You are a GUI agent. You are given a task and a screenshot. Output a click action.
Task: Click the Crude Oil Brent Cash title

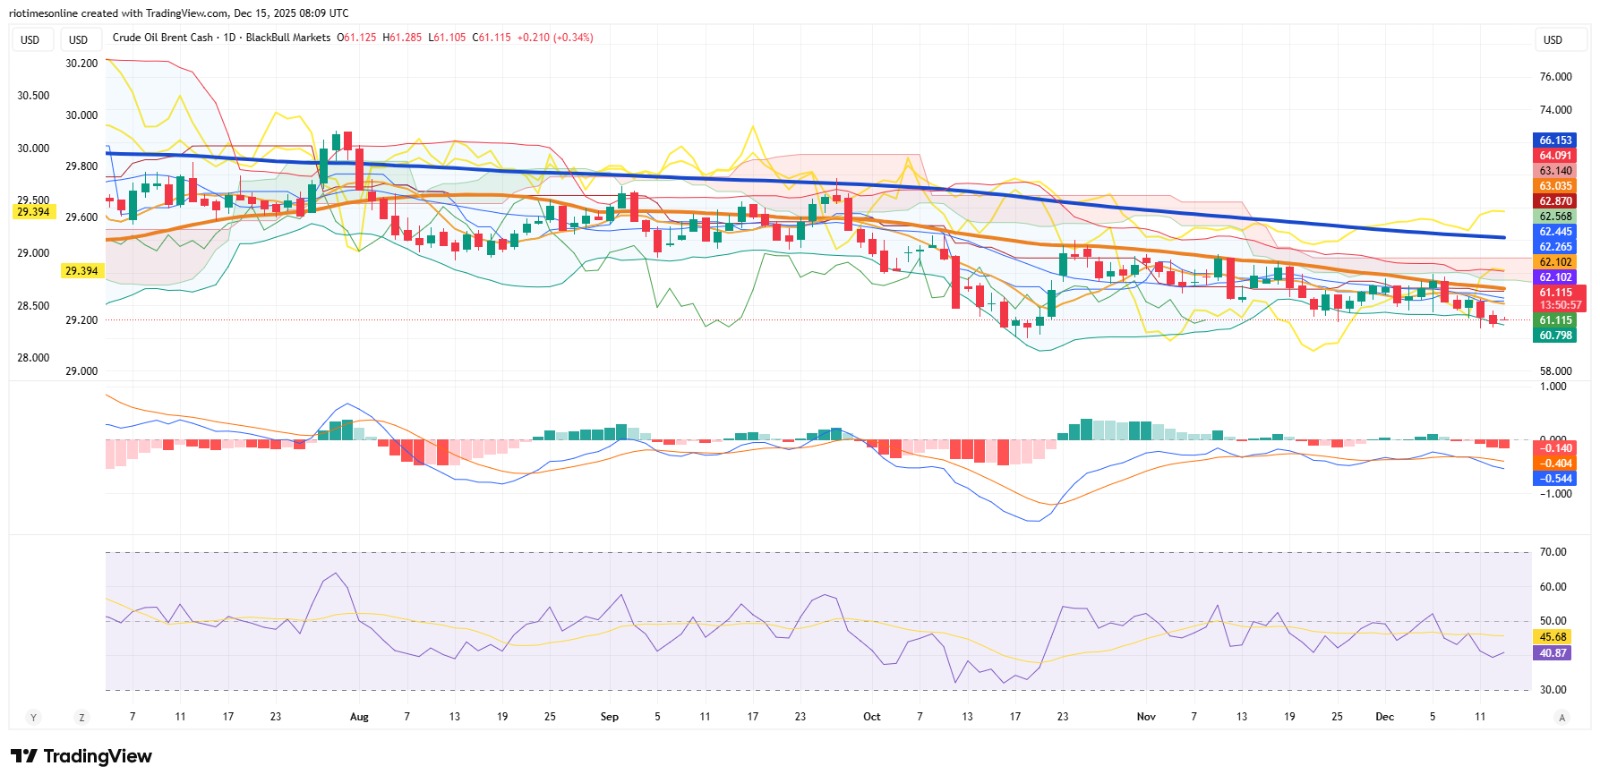[x=163, y=37]
